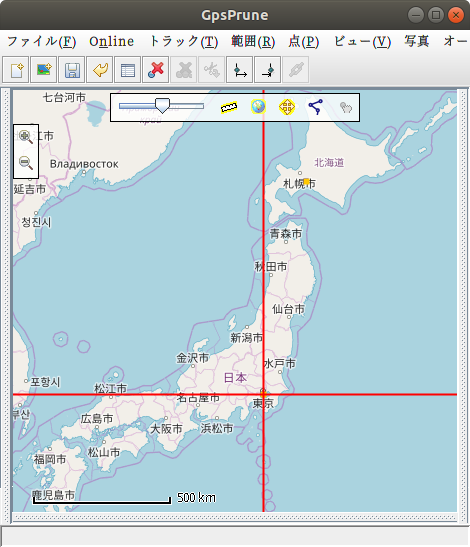Toggle the map globe display icon
The width and height of the screenshot is (470, 547).
[258, 107]
